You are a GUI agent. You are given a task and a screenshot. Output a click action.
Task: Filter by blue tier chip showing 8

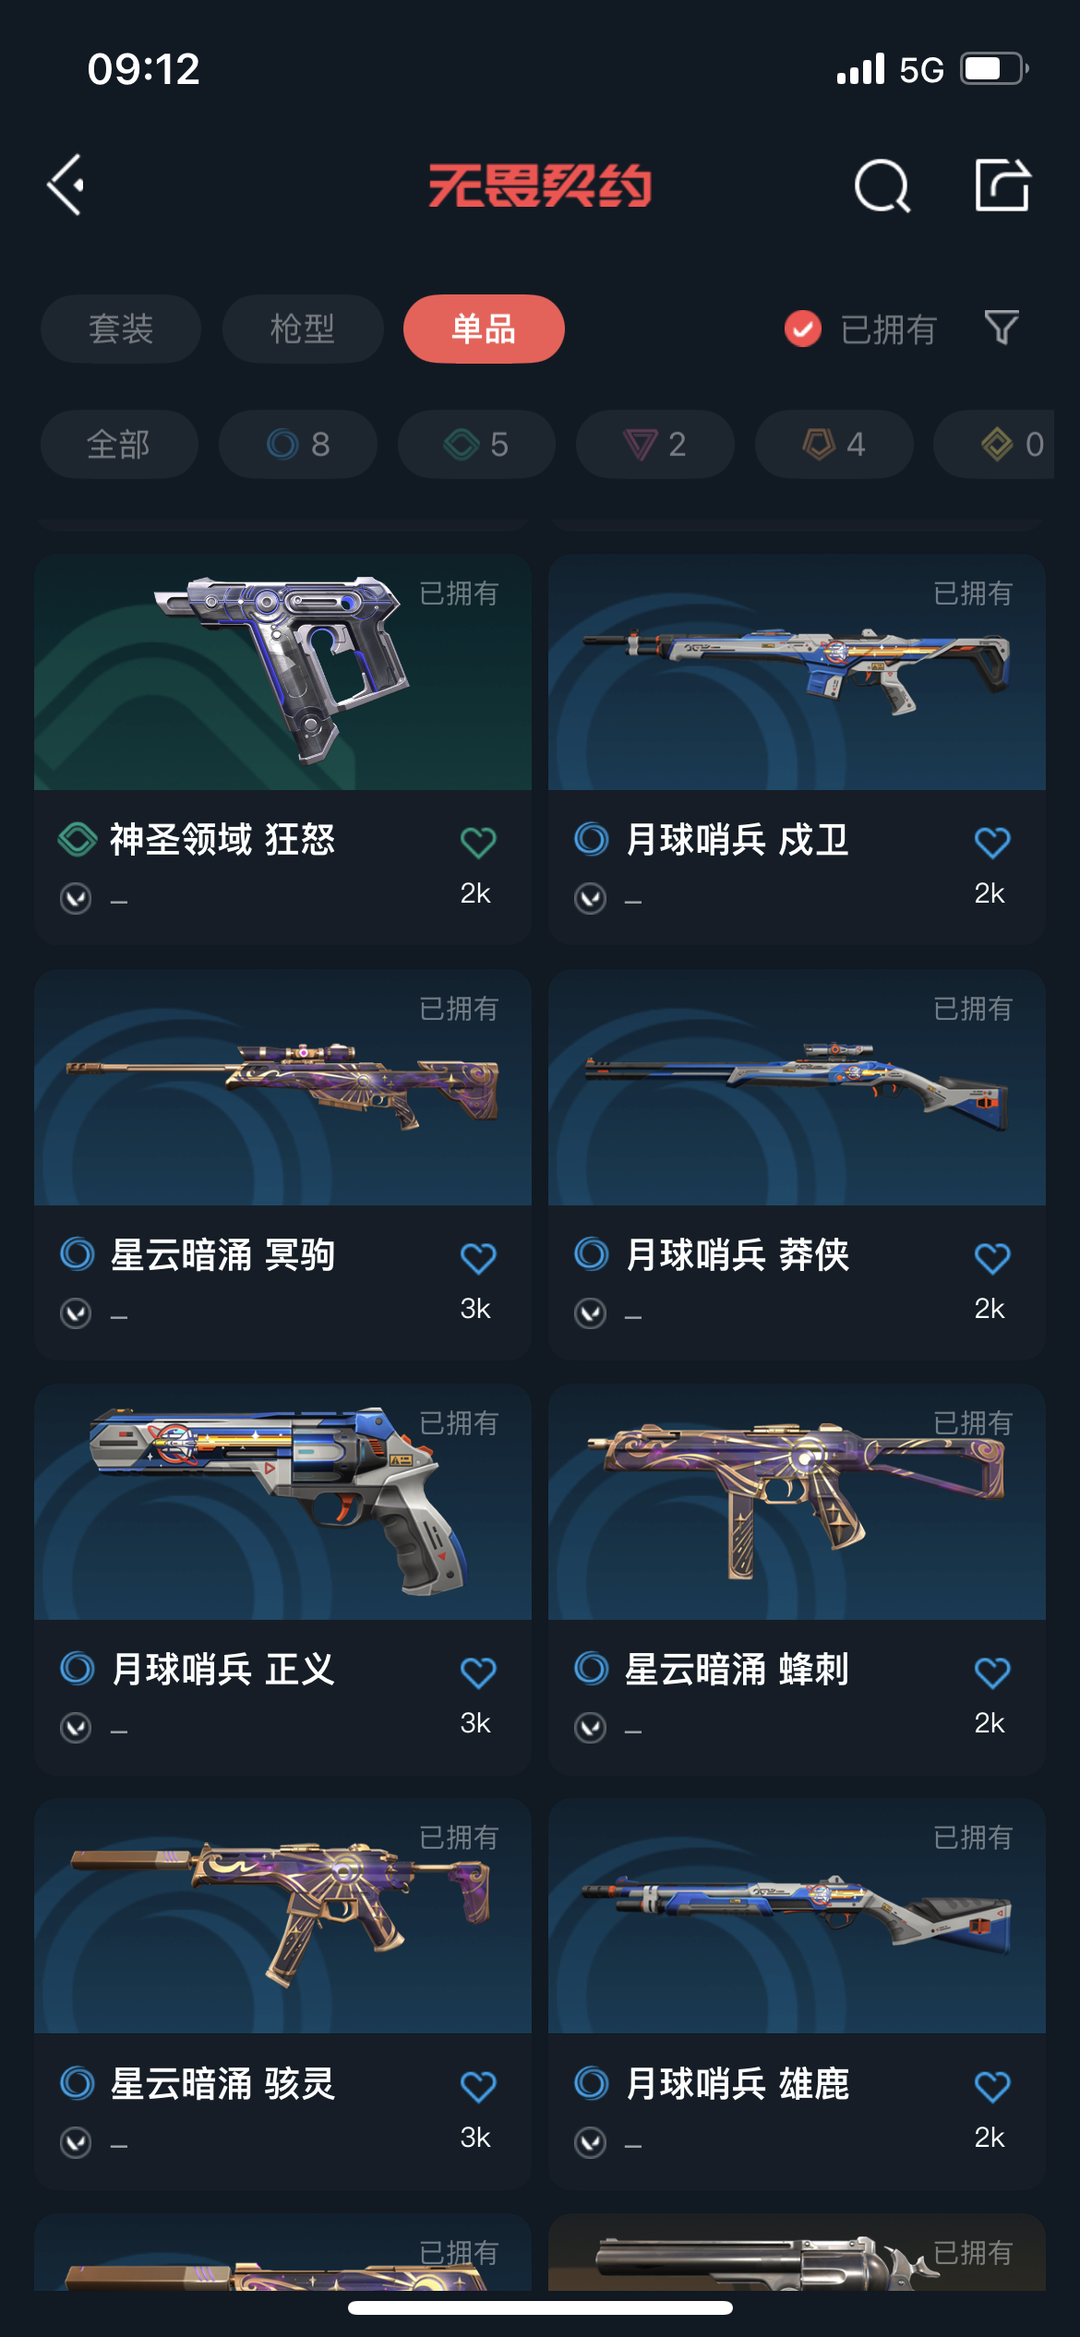(298, 444)
